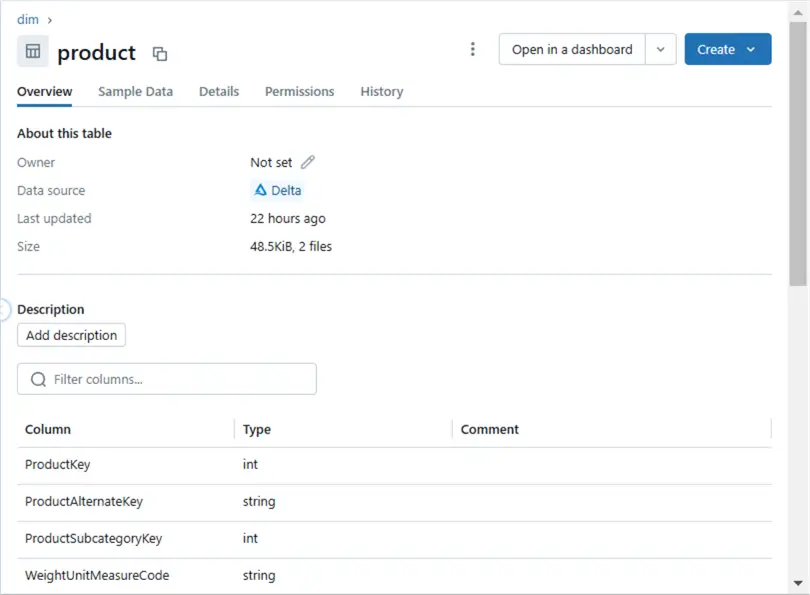Expand the Open in a dashboard dropdown arrow
Screen dimensions: 810x595
pyautogui.click(x=660, y=49)
